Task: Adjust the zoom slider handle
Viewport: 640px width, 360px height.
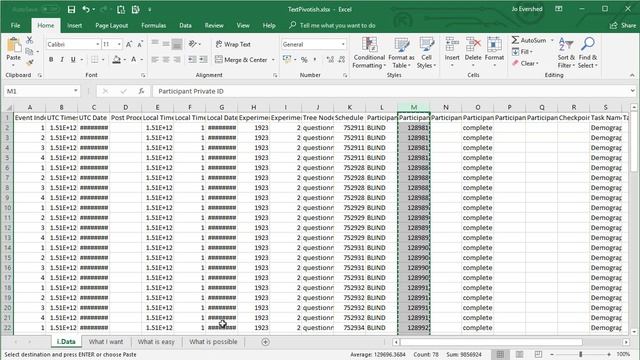Action: 580,354
